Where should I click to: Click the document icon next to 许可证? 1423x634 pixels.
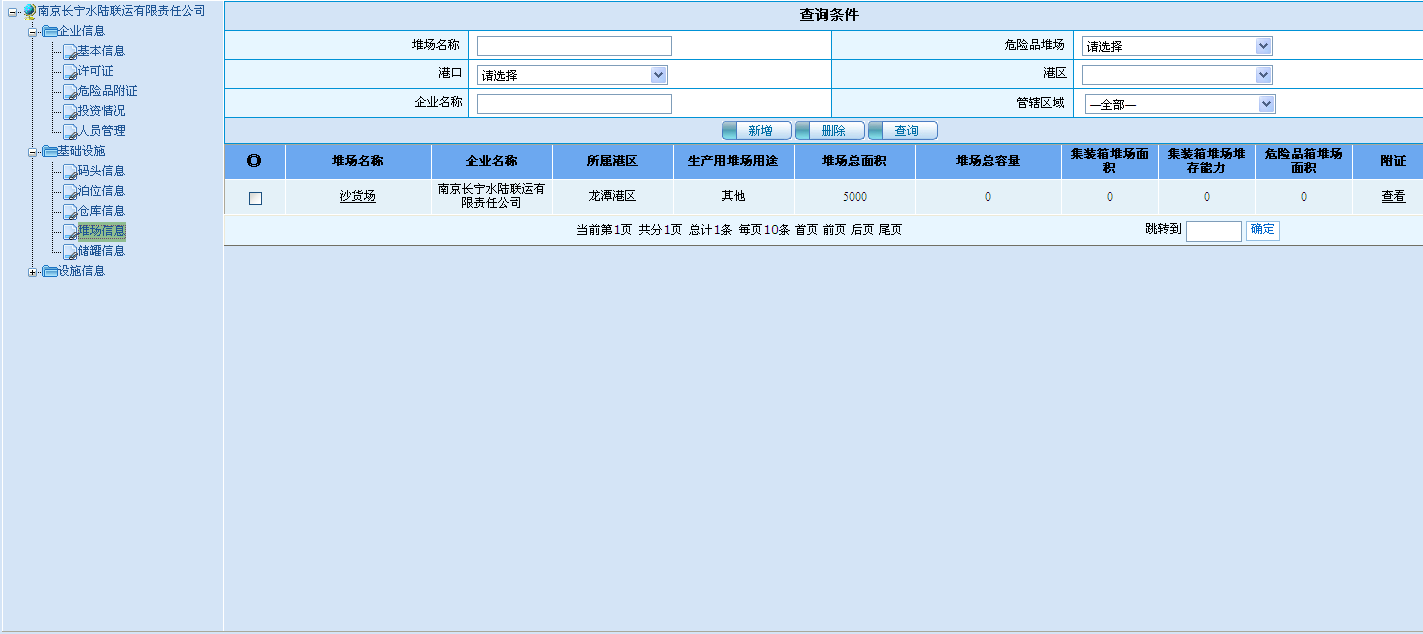tap(69, 71)
